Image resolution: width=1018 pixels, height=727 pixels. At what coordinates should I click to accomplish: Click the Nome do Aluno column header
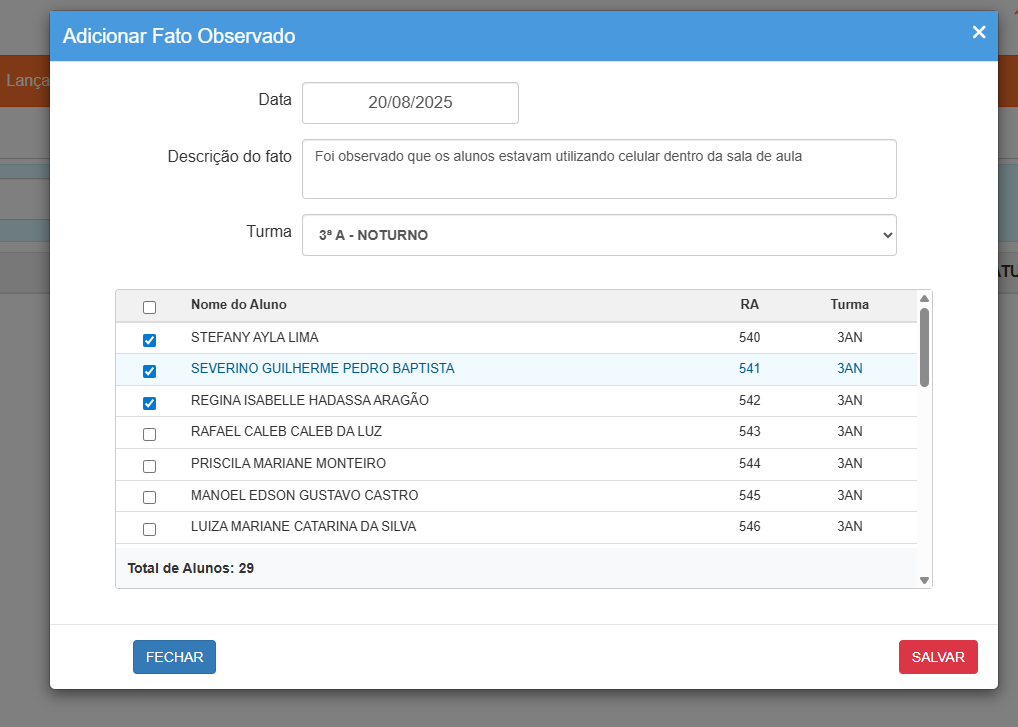tap(239, 305)
